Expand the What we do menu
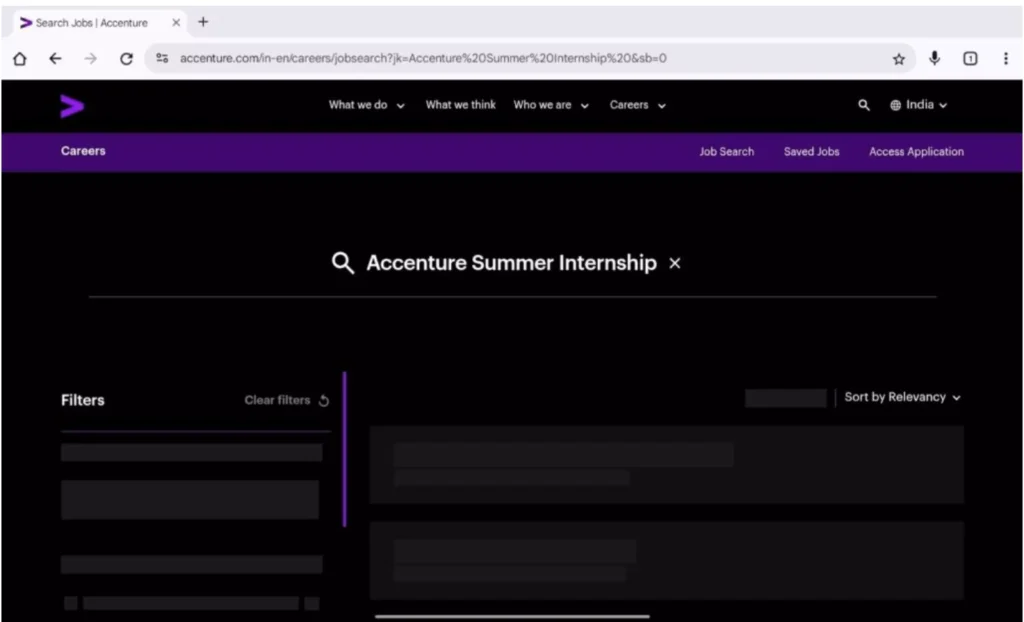Image resolution: width=1024 pixels, height=622 pixels. coord(366,104)
